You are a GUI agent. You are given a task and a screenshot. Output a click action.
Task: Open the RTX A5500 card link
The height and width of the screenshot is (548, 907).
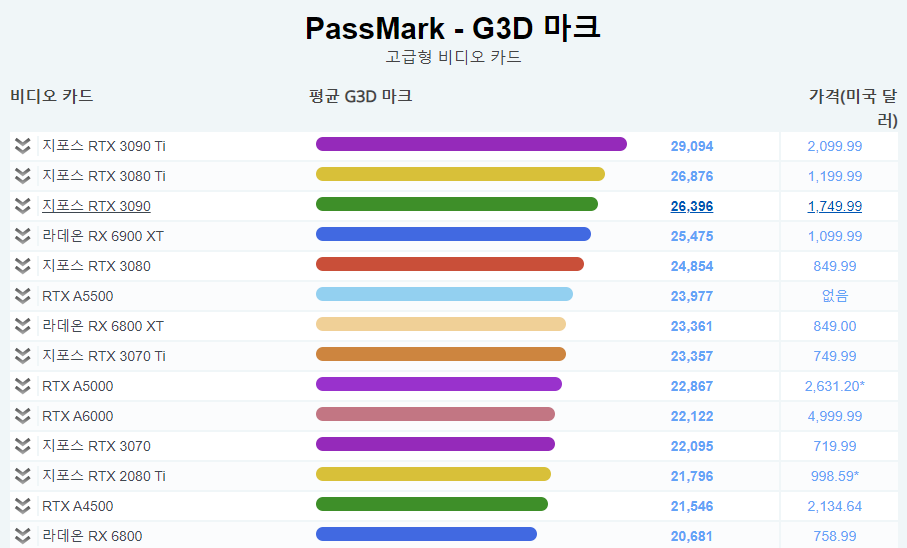[x=78, y=296]
